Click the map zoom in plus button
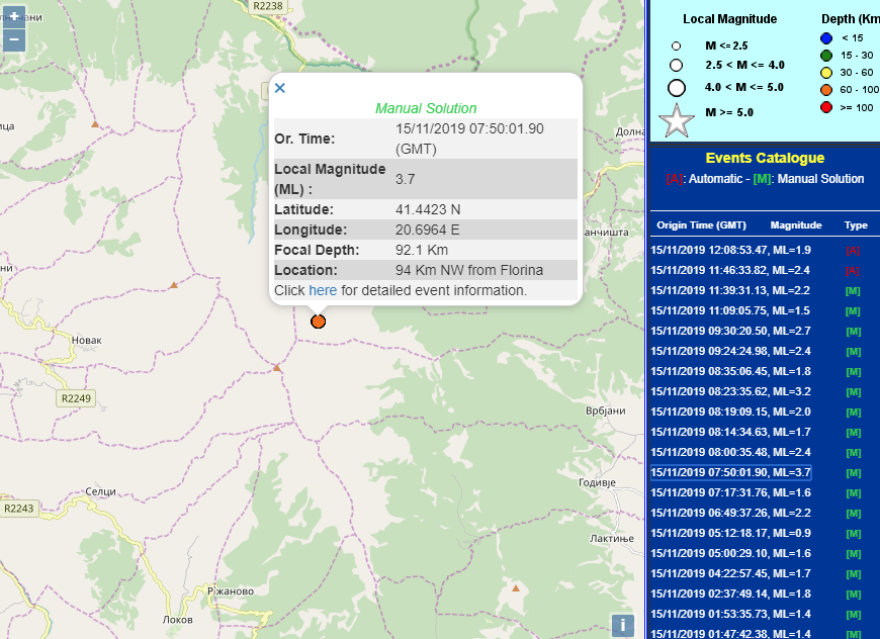Screen dimensions: 880x639 (14, 17)
